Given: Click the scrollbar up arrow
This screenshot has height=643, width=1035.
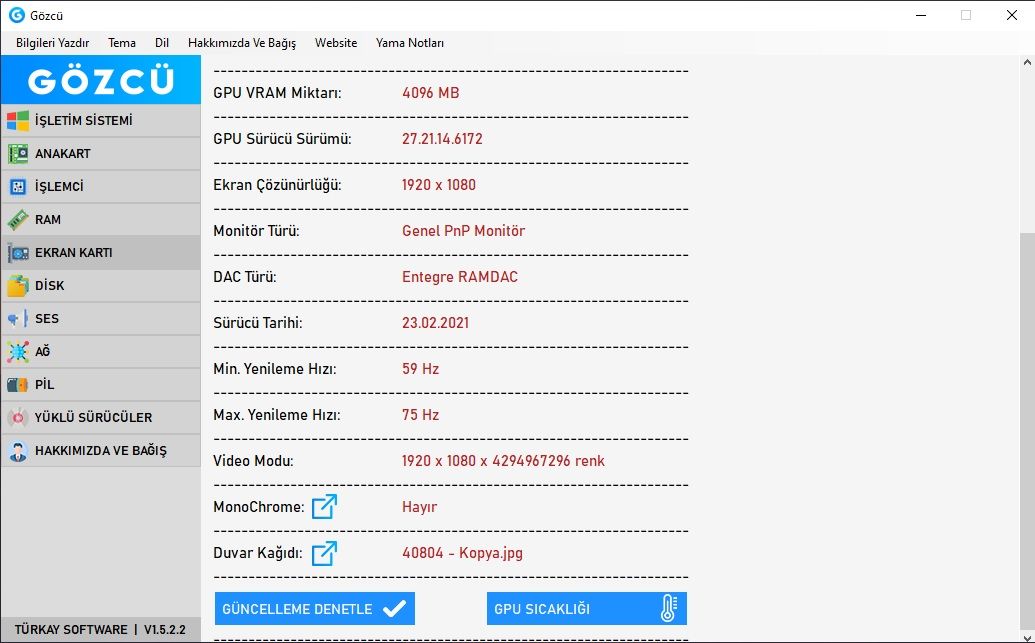Looking at the screenshot, I should coord(1027,63).
